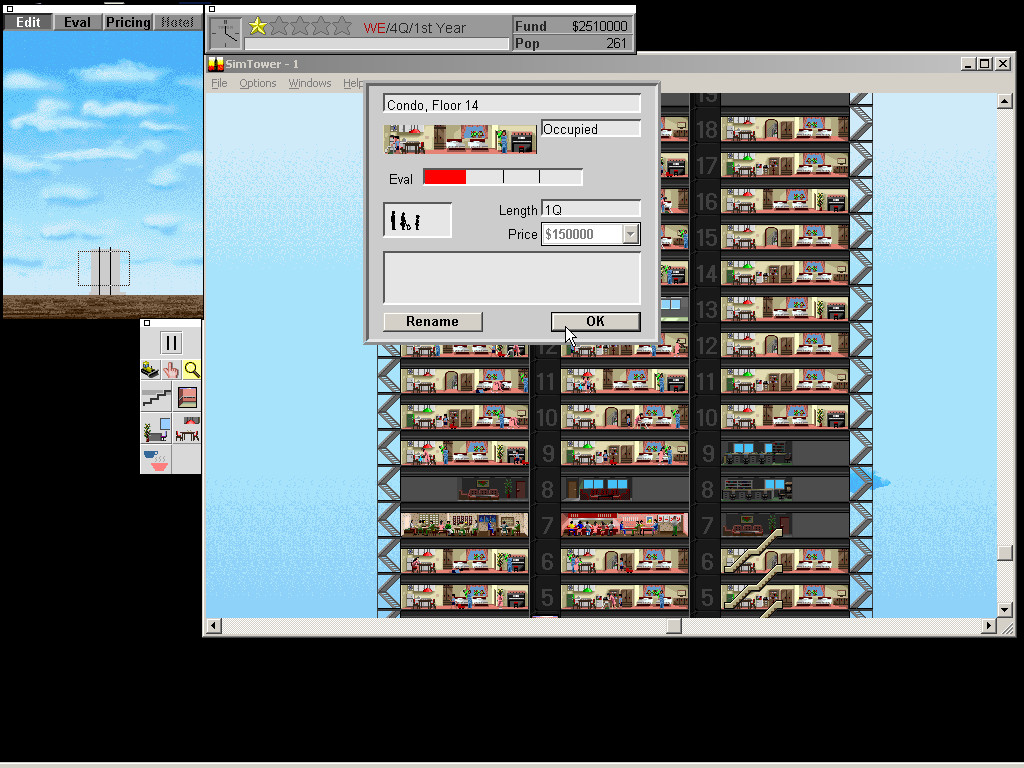
Task: Select the magnifying glass inspect tool
Action: point(192,370)
